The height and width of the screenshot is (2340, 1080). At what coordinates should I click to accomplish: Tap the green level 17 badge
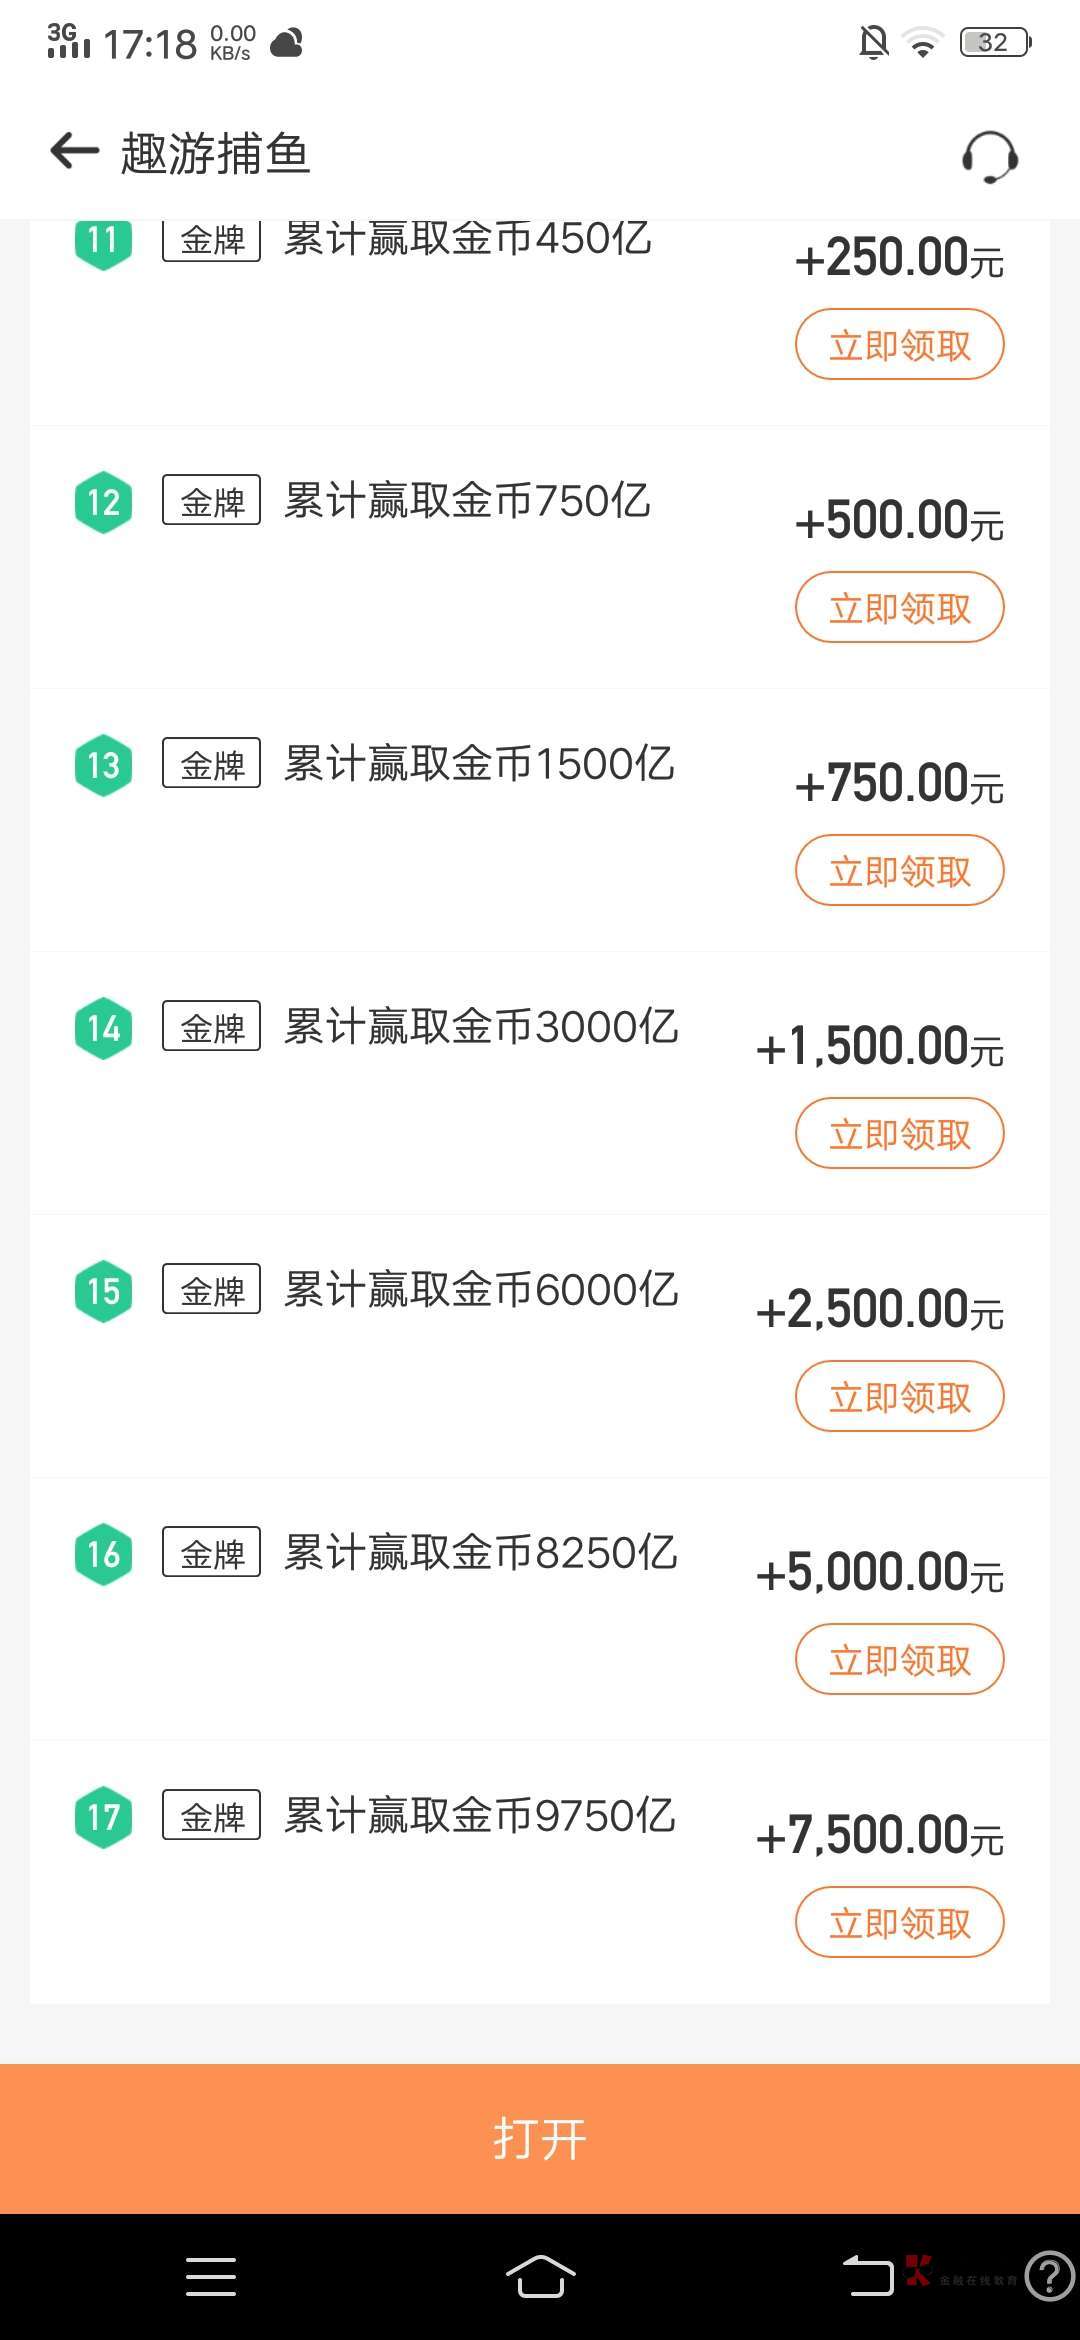click(x=104, y=1817)
